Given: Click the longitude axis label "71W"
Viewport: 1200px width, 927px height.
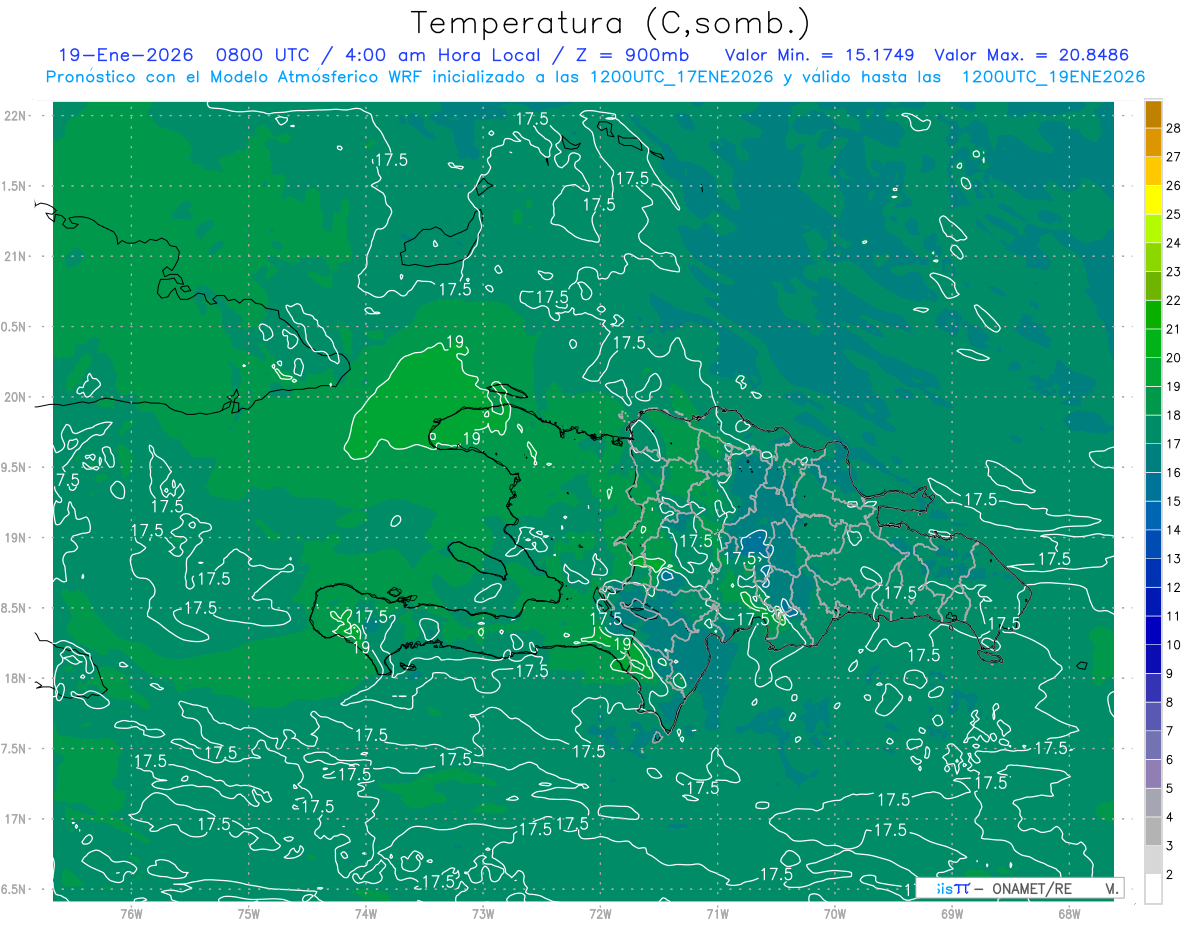Looking at the screenshot, I should (717, 912).
